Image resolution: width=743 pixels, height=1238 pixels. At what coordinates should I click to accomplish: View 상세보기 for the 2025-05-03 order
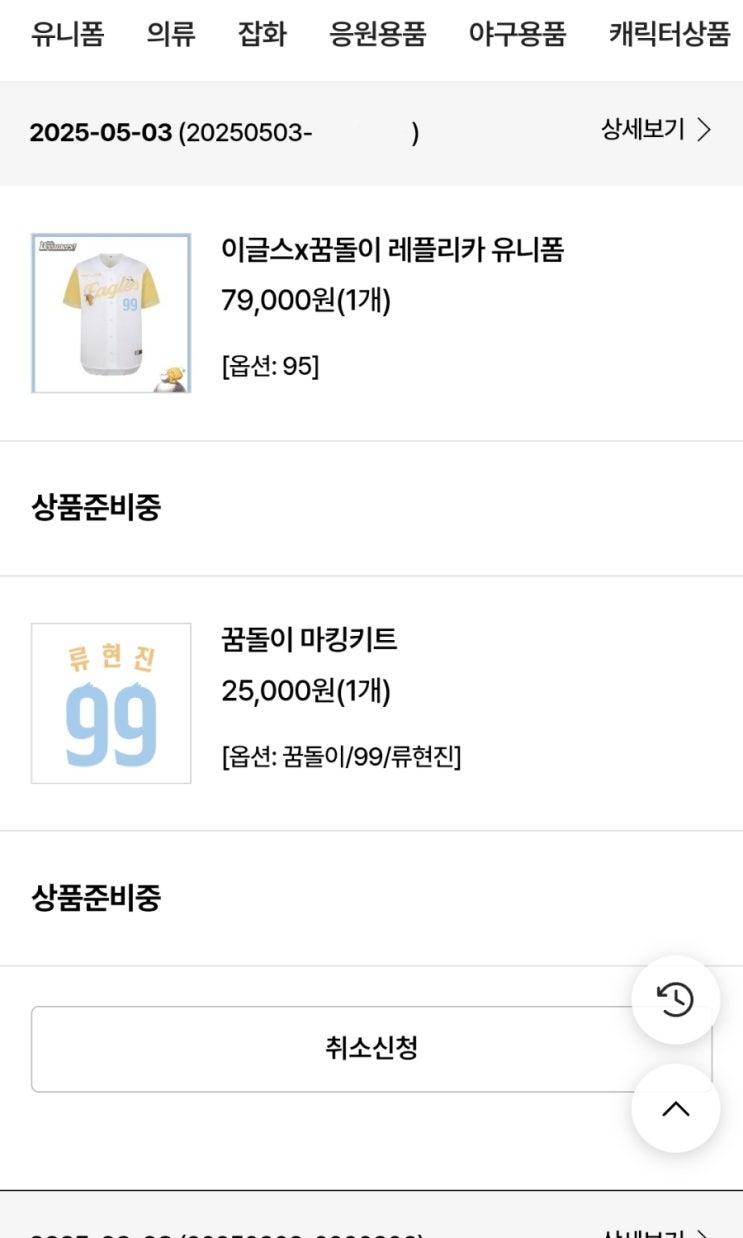click(x=643, y=130)
